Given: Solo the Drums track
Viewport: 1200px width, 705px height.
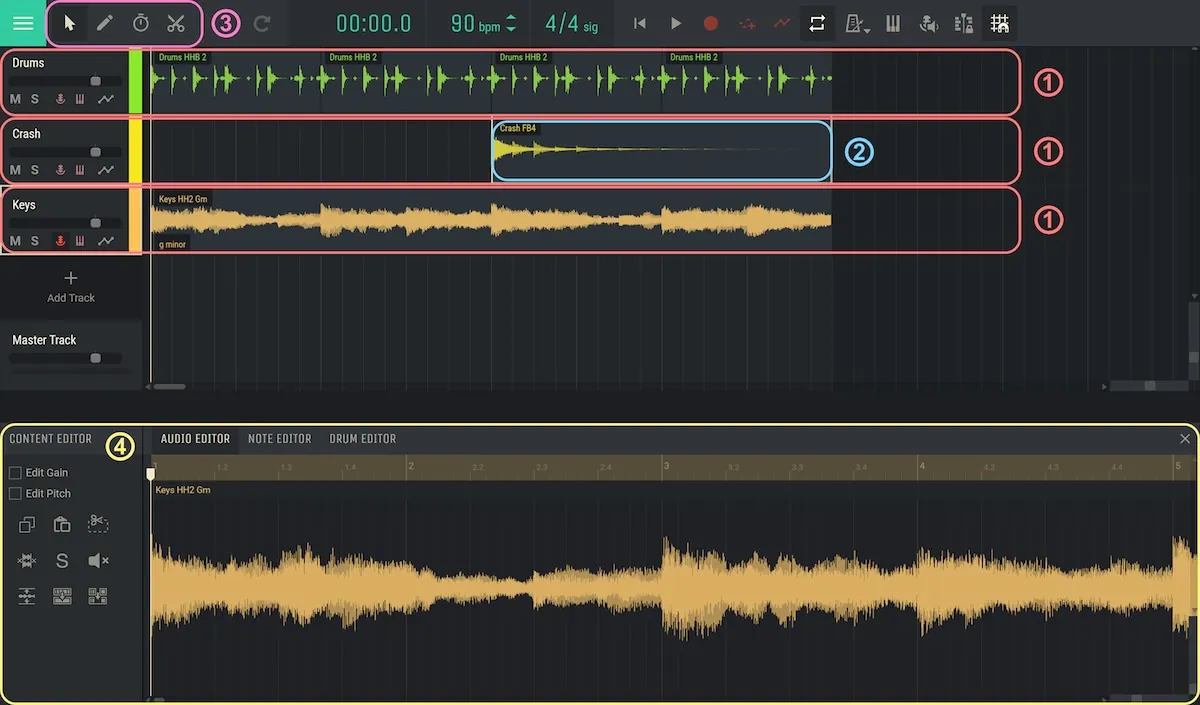Looking at the screenshot, I should coord(35,99).
